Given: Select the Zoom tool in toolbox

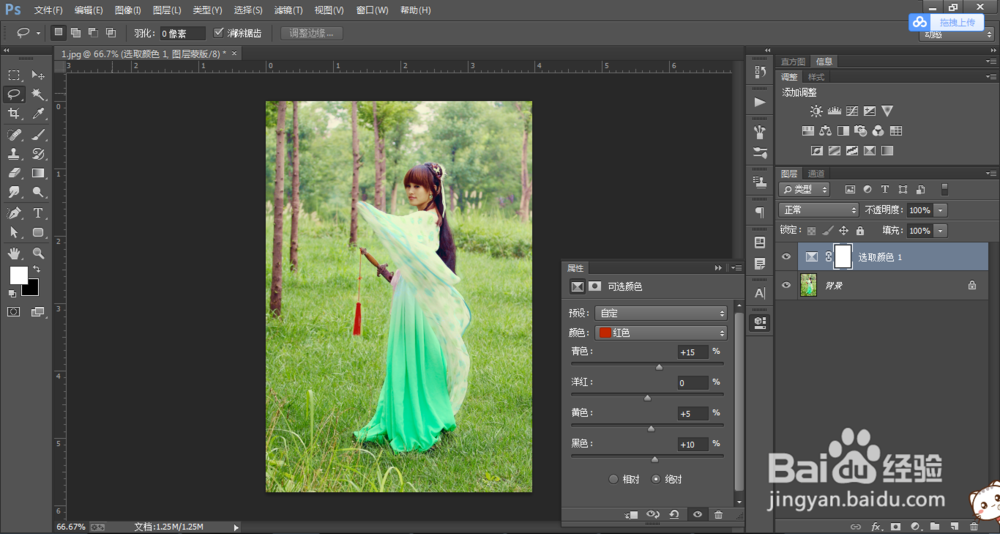Looking at the screenshot, I should point(38,253).
